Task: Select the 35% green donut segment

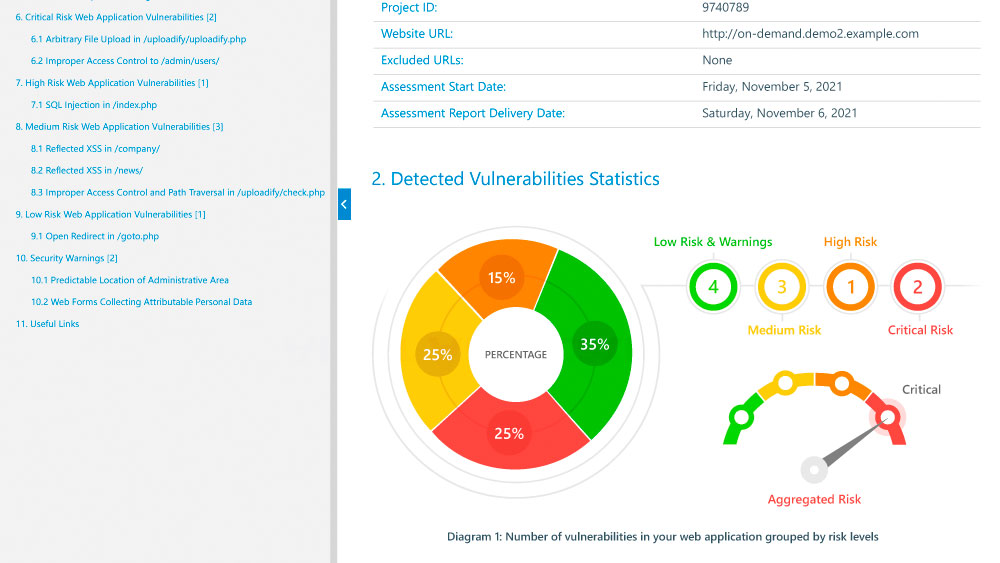Action: [x=594, y=344]
